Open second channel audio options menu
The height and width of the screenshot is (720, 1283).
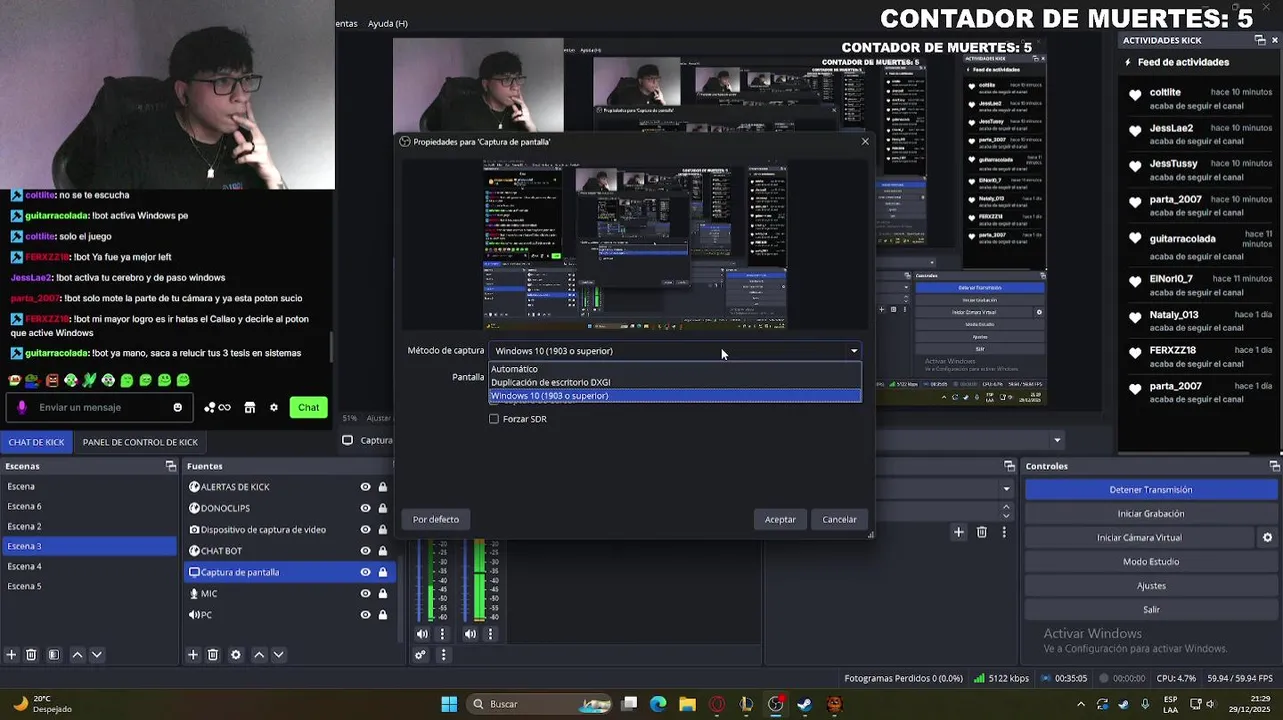(490, 634)
